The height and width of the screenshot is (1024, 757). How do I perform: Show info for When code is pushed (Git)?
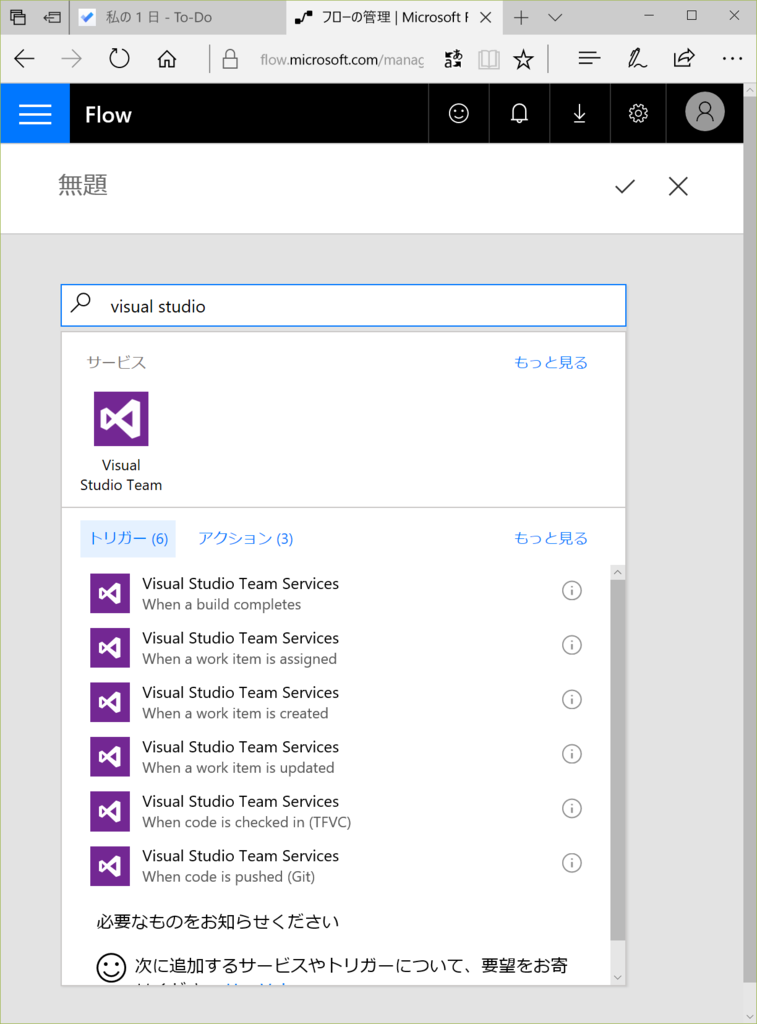[x=572, y=863]
